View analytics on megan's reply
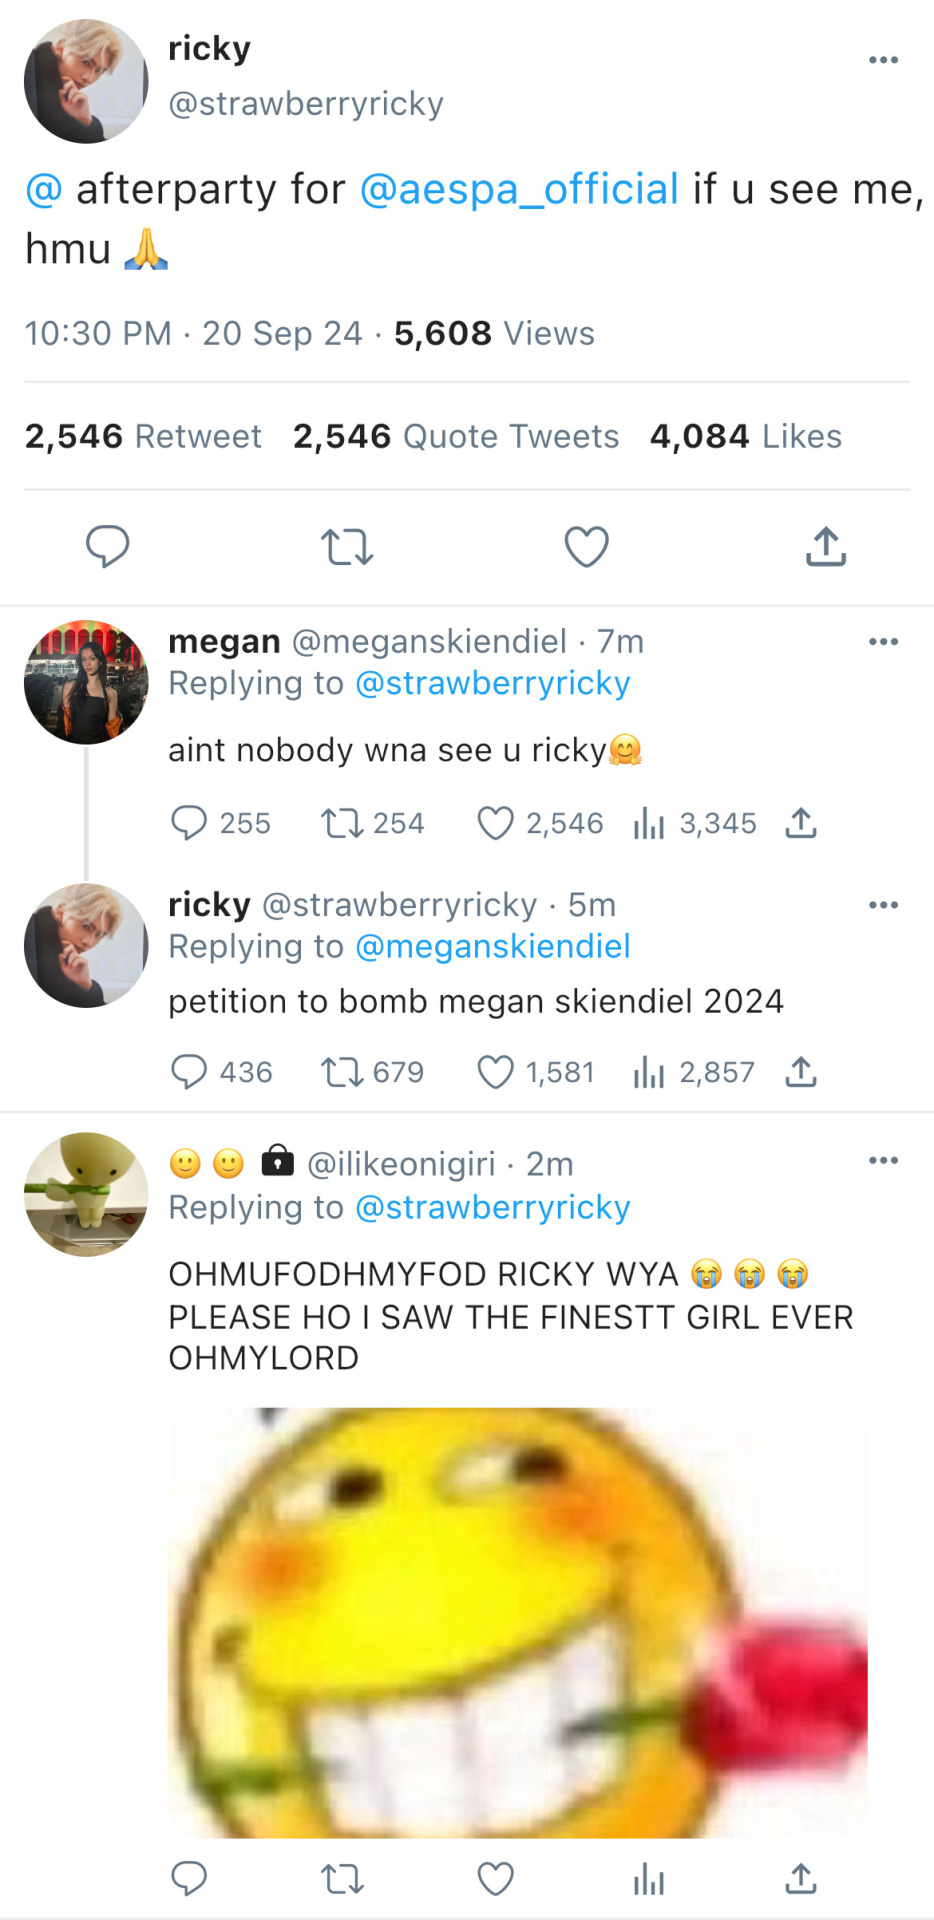This screenshot has width=934, height=1920. click(x=649, y=823)
